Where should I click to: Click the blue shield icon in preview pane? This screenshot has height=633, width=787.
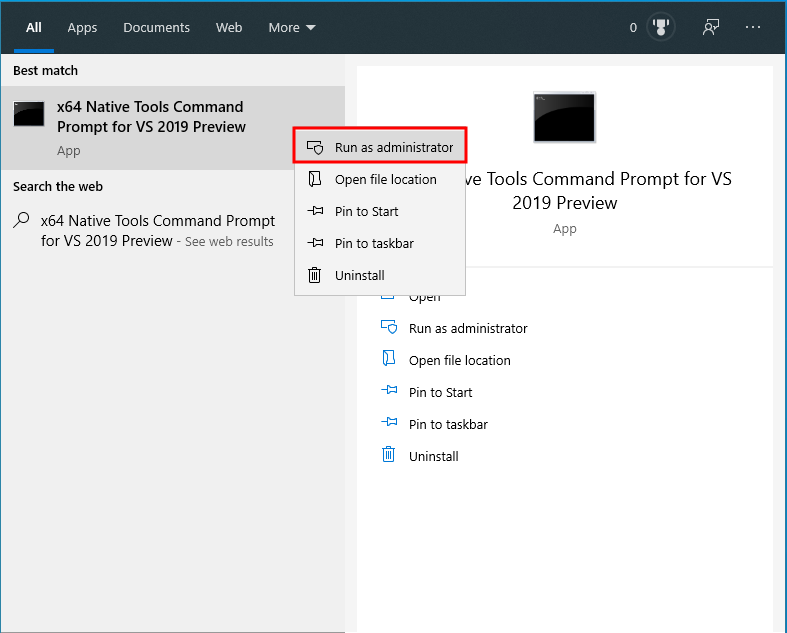[389, 327]
